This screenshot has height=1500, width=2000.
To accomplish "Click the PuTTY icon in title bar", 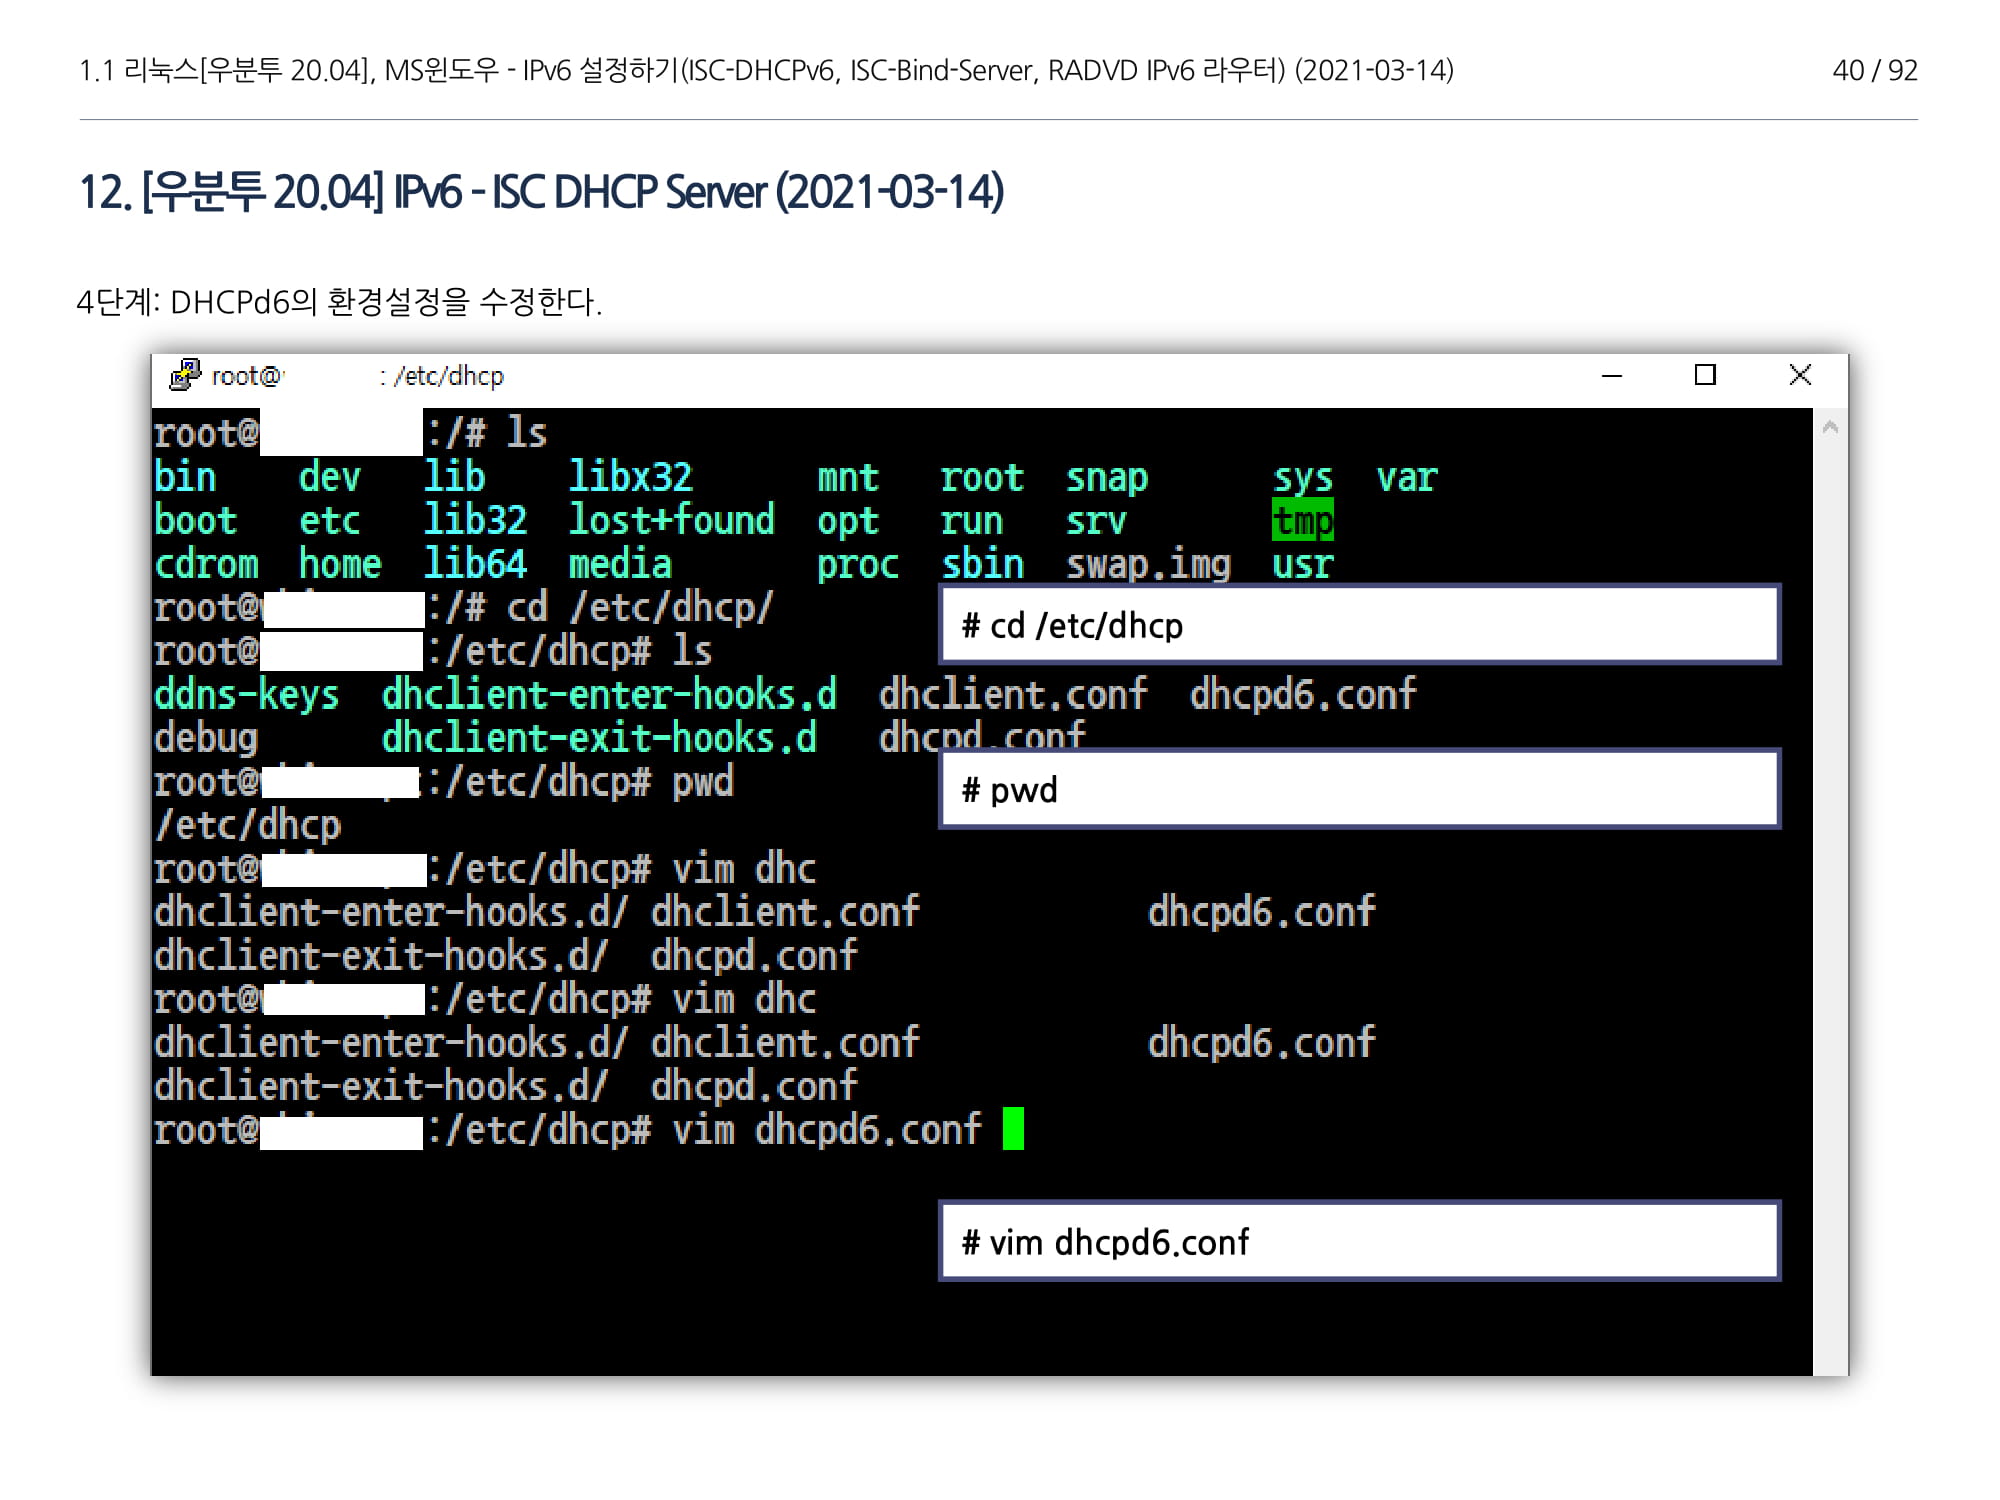I will pos(185,376).
